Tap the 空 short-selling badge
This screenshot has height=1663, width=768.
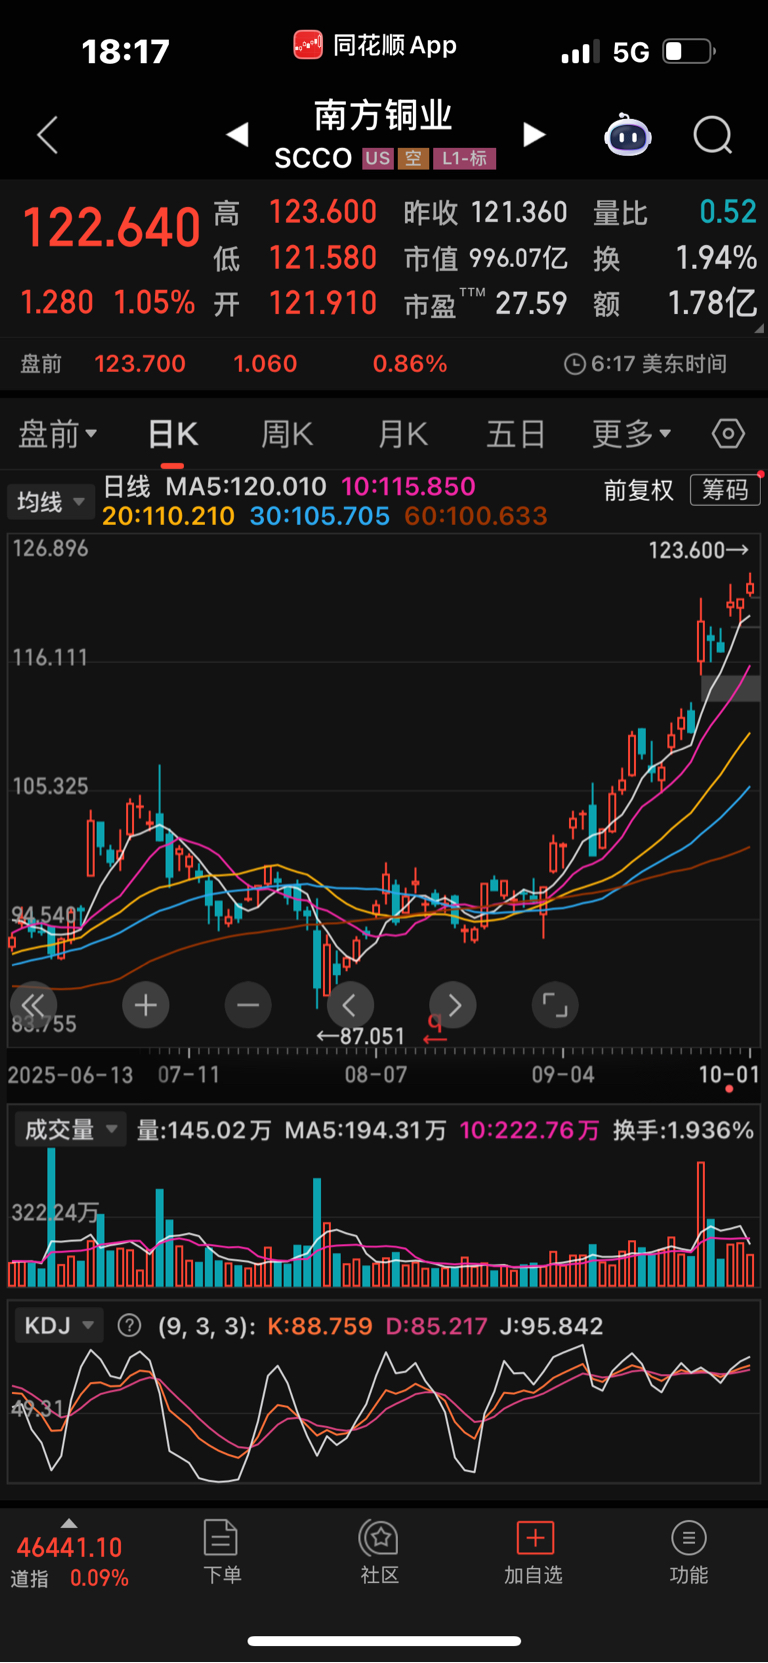413,158
